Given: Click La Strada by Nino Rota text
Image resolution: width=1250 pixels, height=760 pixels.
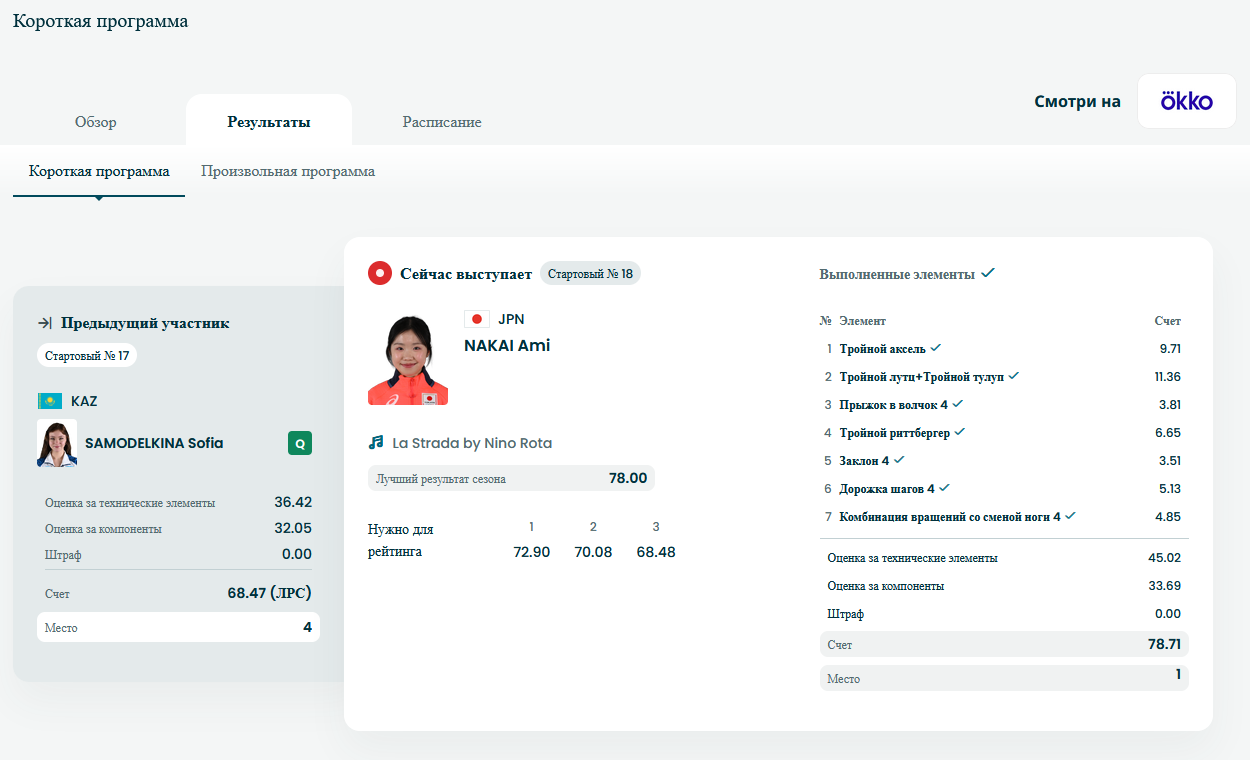Looking at the screenshot, I should 472,443.
